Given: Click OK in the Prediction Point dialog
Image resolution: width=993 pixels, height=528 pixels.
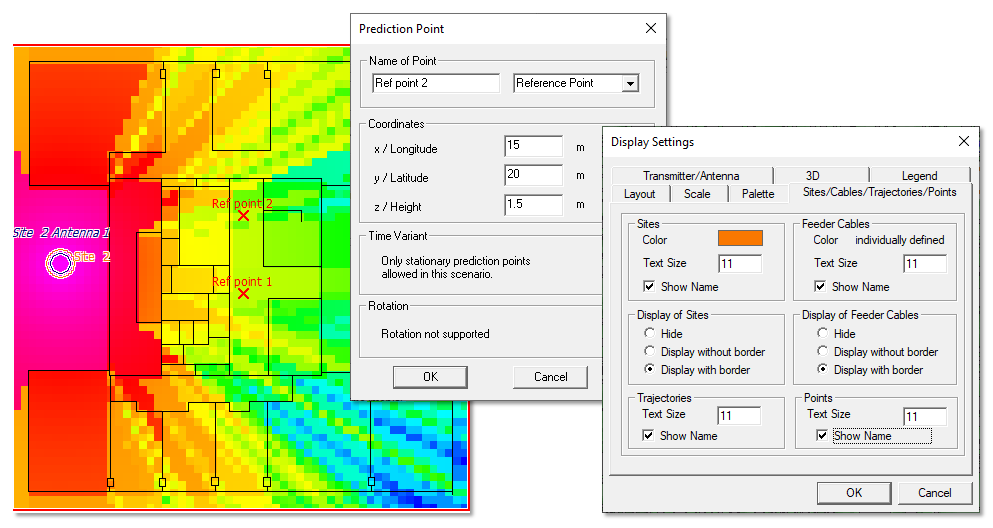Looking at the screenshot, I should click(430, 377).
